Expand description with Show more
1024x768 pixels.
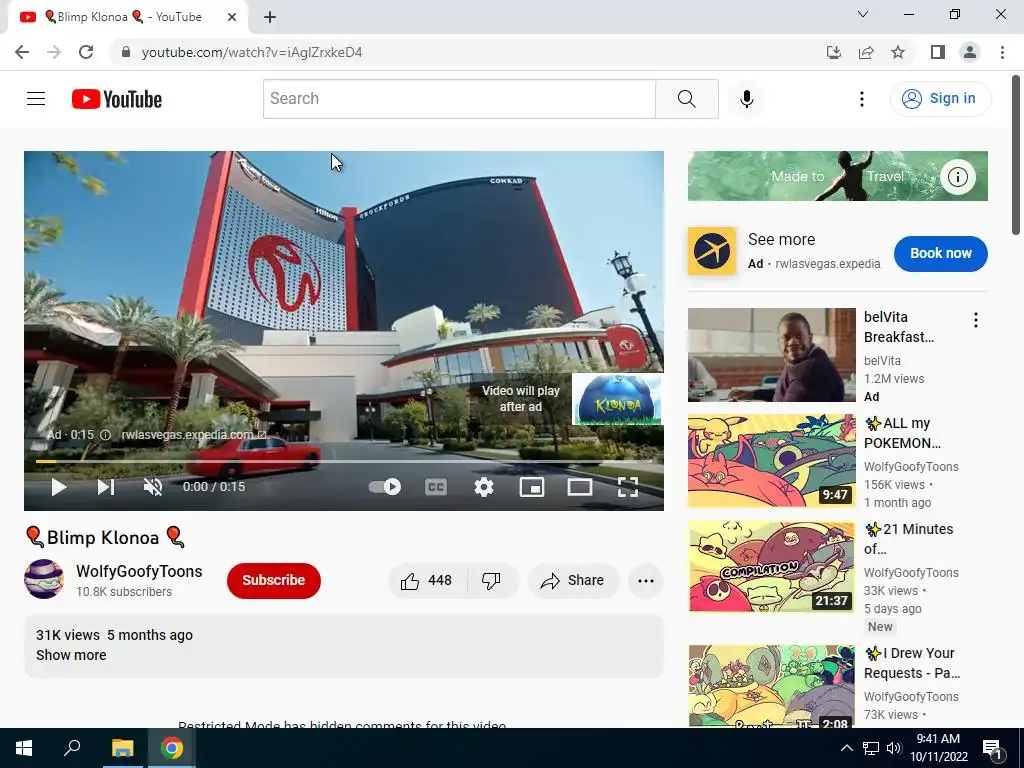[x=71, y=655]
